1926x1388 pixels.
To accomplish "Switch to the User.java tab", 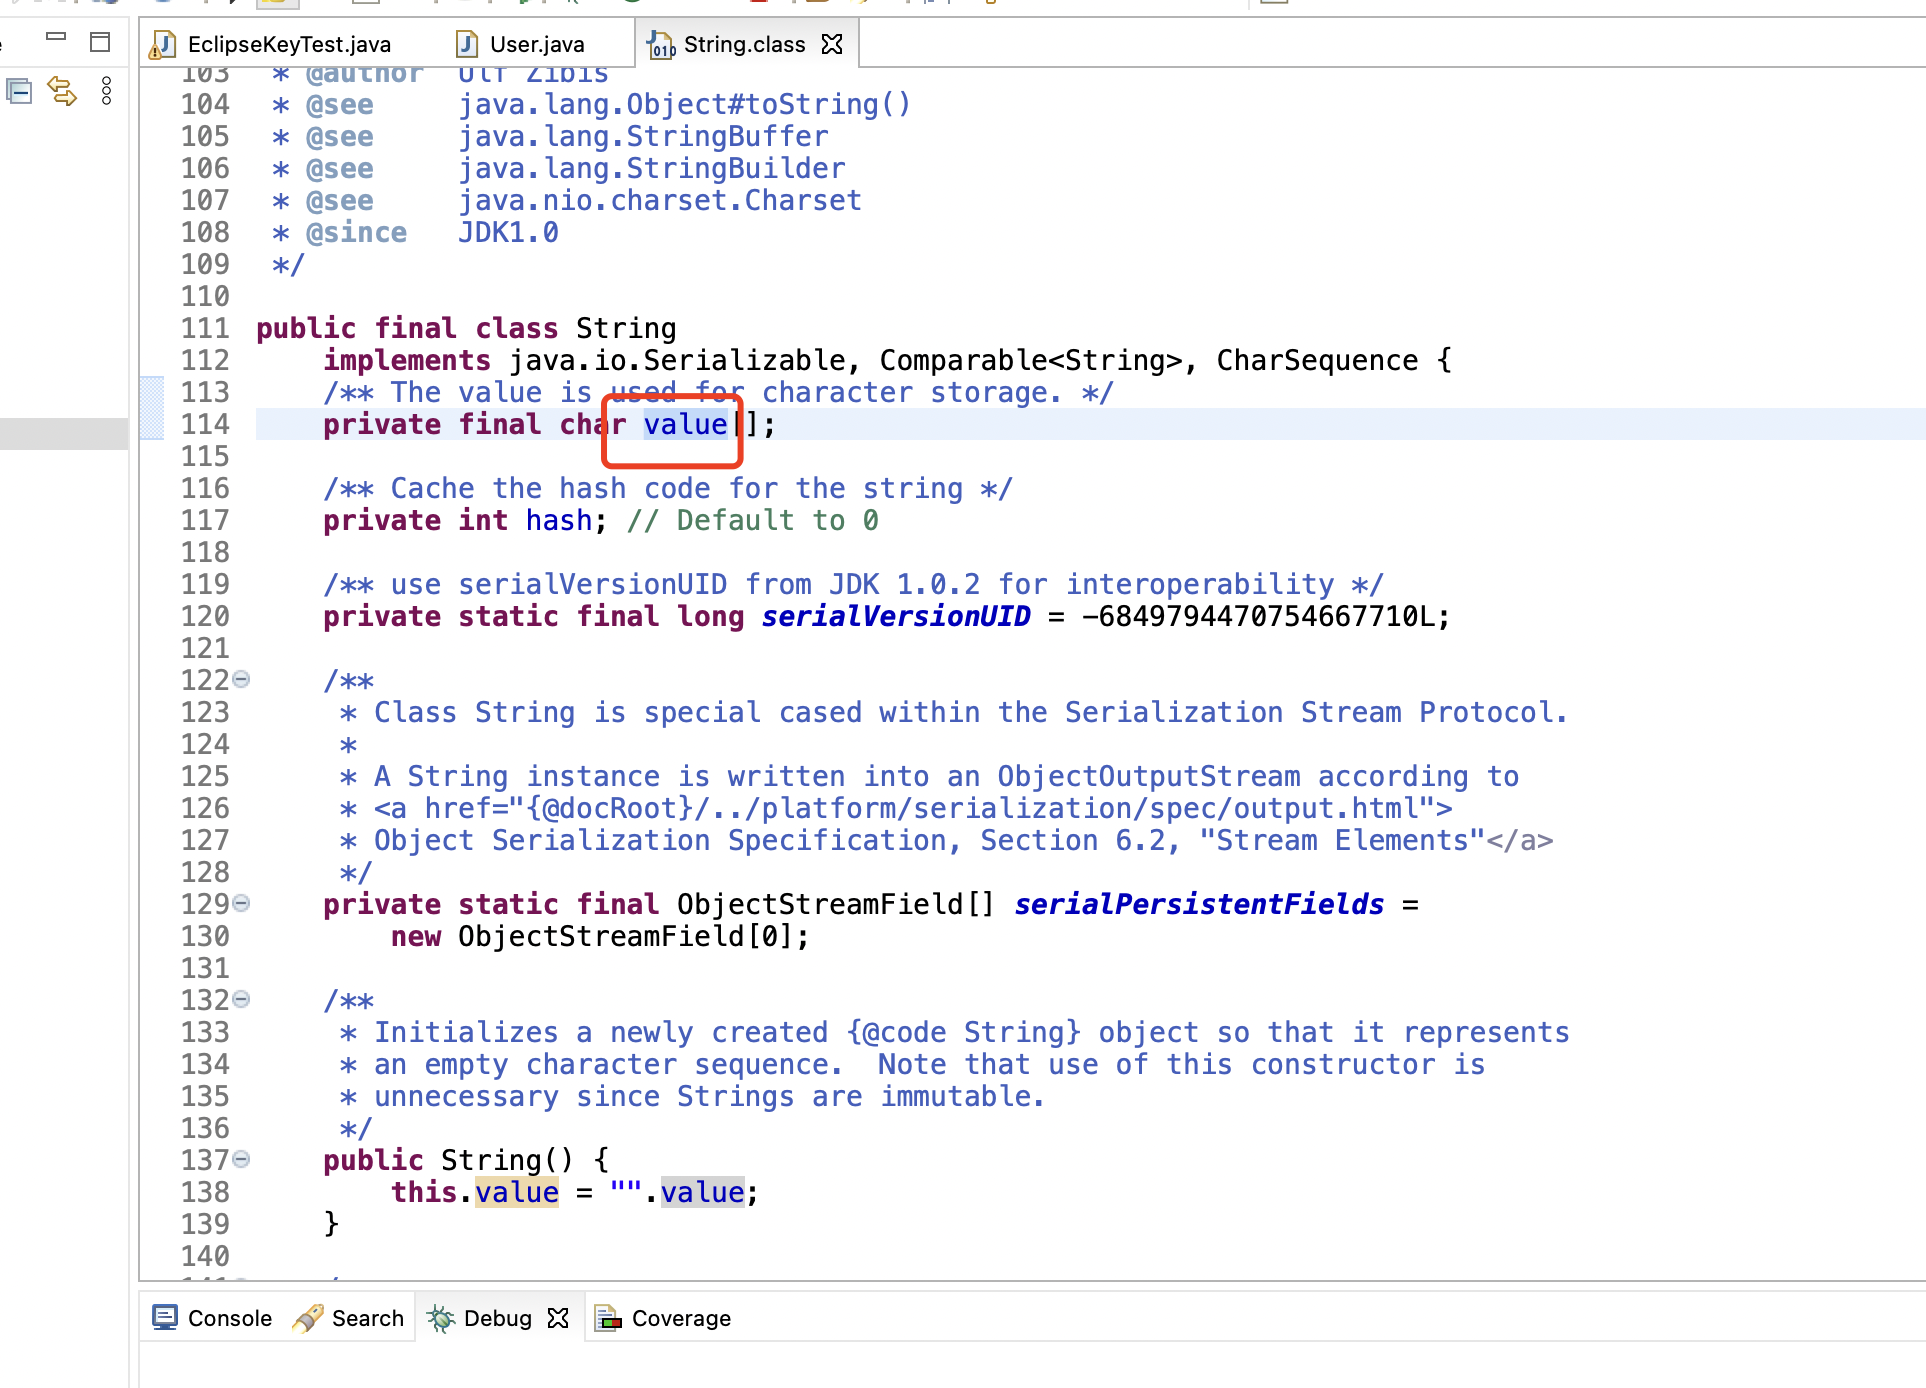I will click(536, 44).
